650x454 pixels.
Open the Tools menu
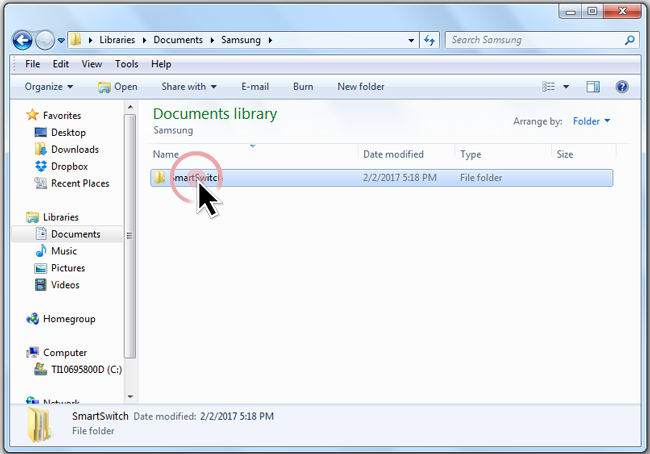click(126, 64)
